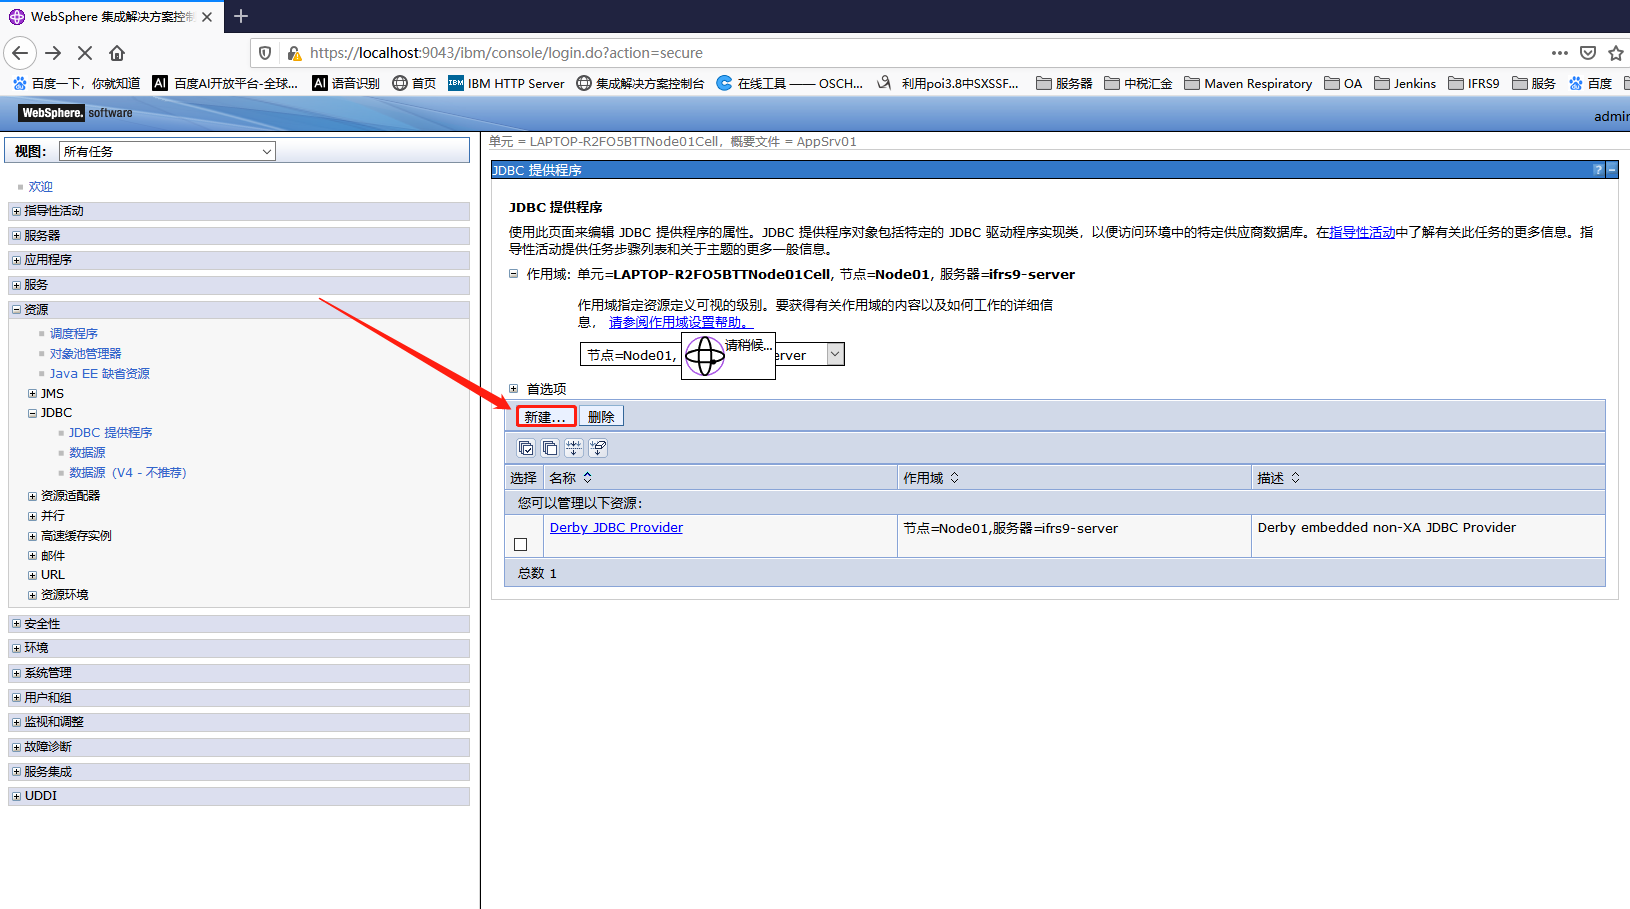This screenshot has height=909, width=1630.
Task: Open the Derby JDBC Provider link
Action: pyautogui.click(x=616, y=527)
